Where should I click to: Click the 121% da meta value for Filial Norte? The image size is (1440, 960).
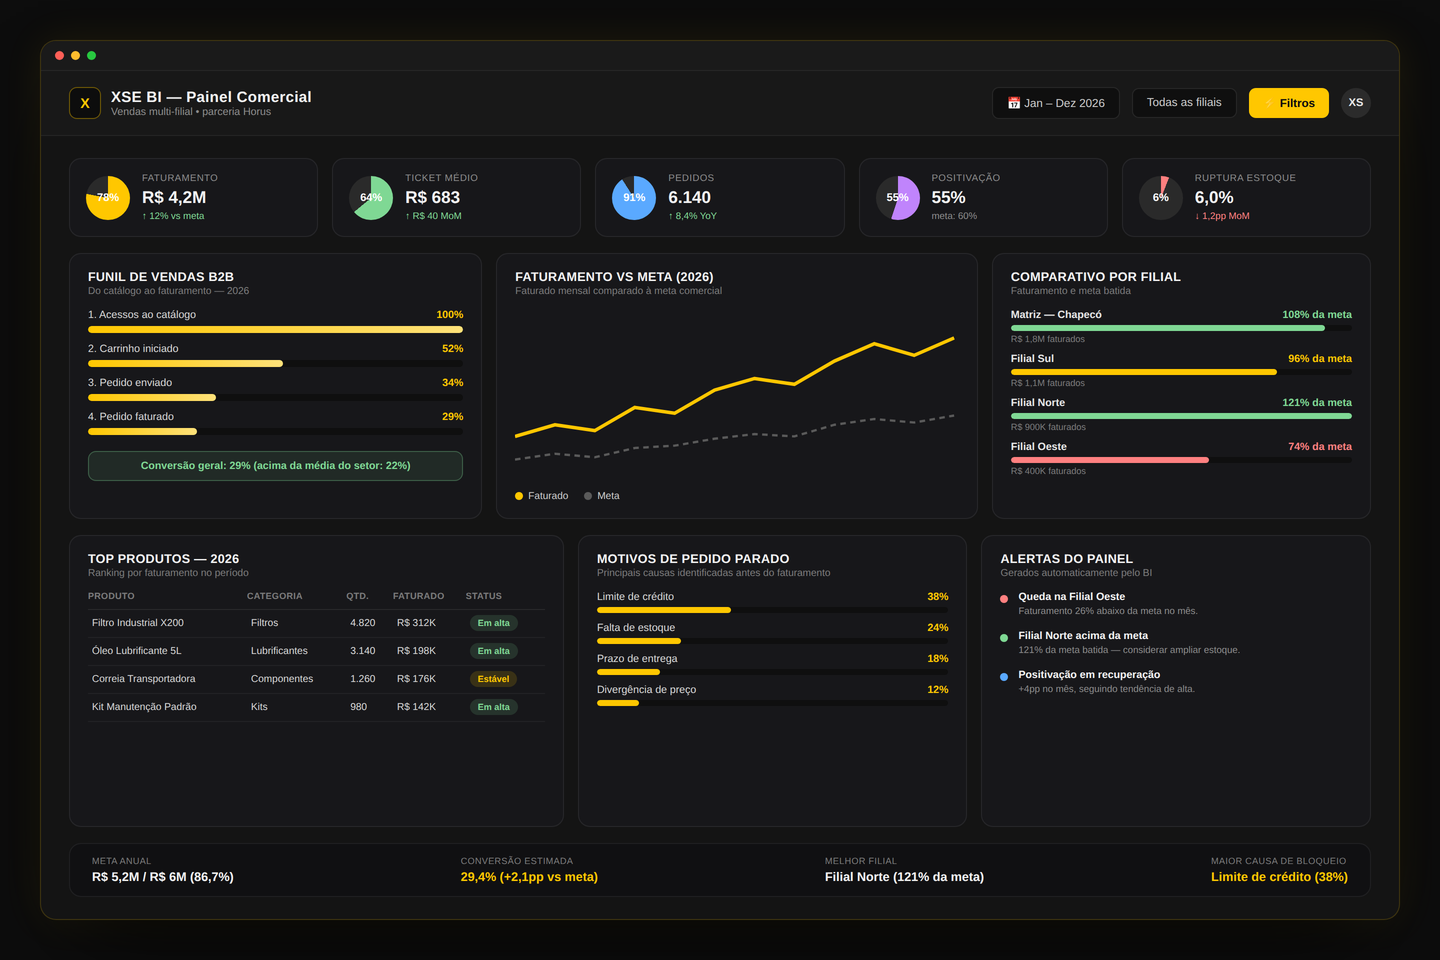[1317, 403]
